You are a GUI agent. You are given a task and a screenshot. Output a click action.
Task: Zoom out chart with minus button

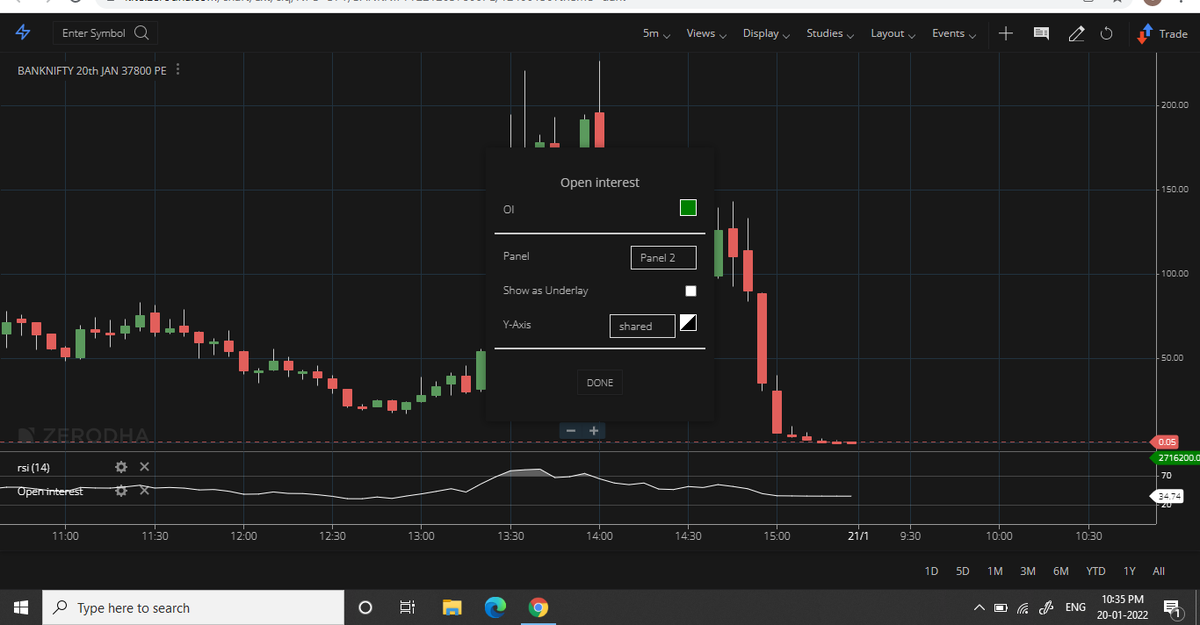tap(570, 430)
